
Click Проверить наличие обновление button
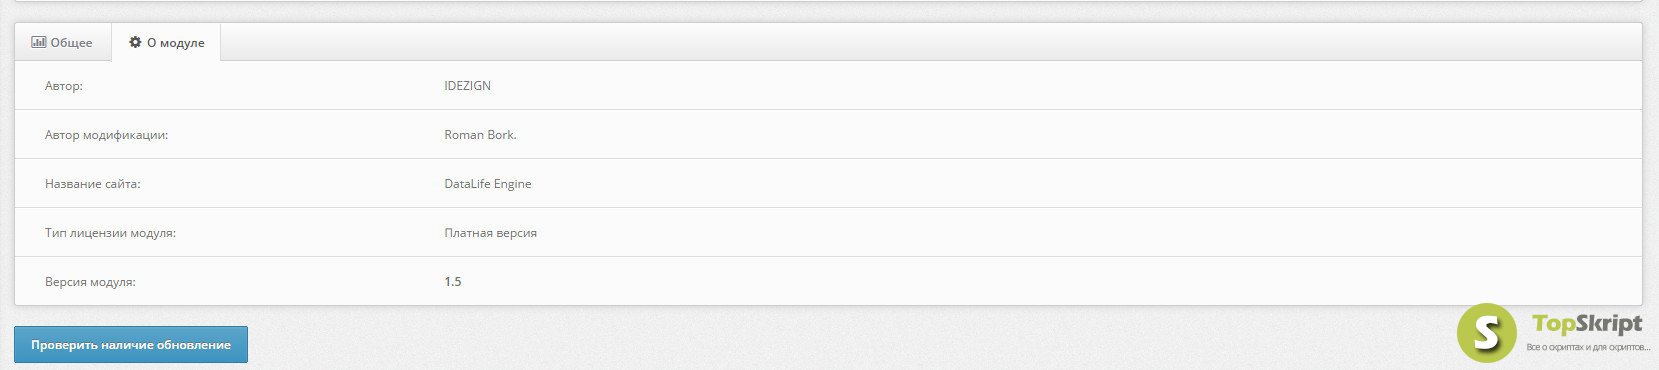click(131, 344)
